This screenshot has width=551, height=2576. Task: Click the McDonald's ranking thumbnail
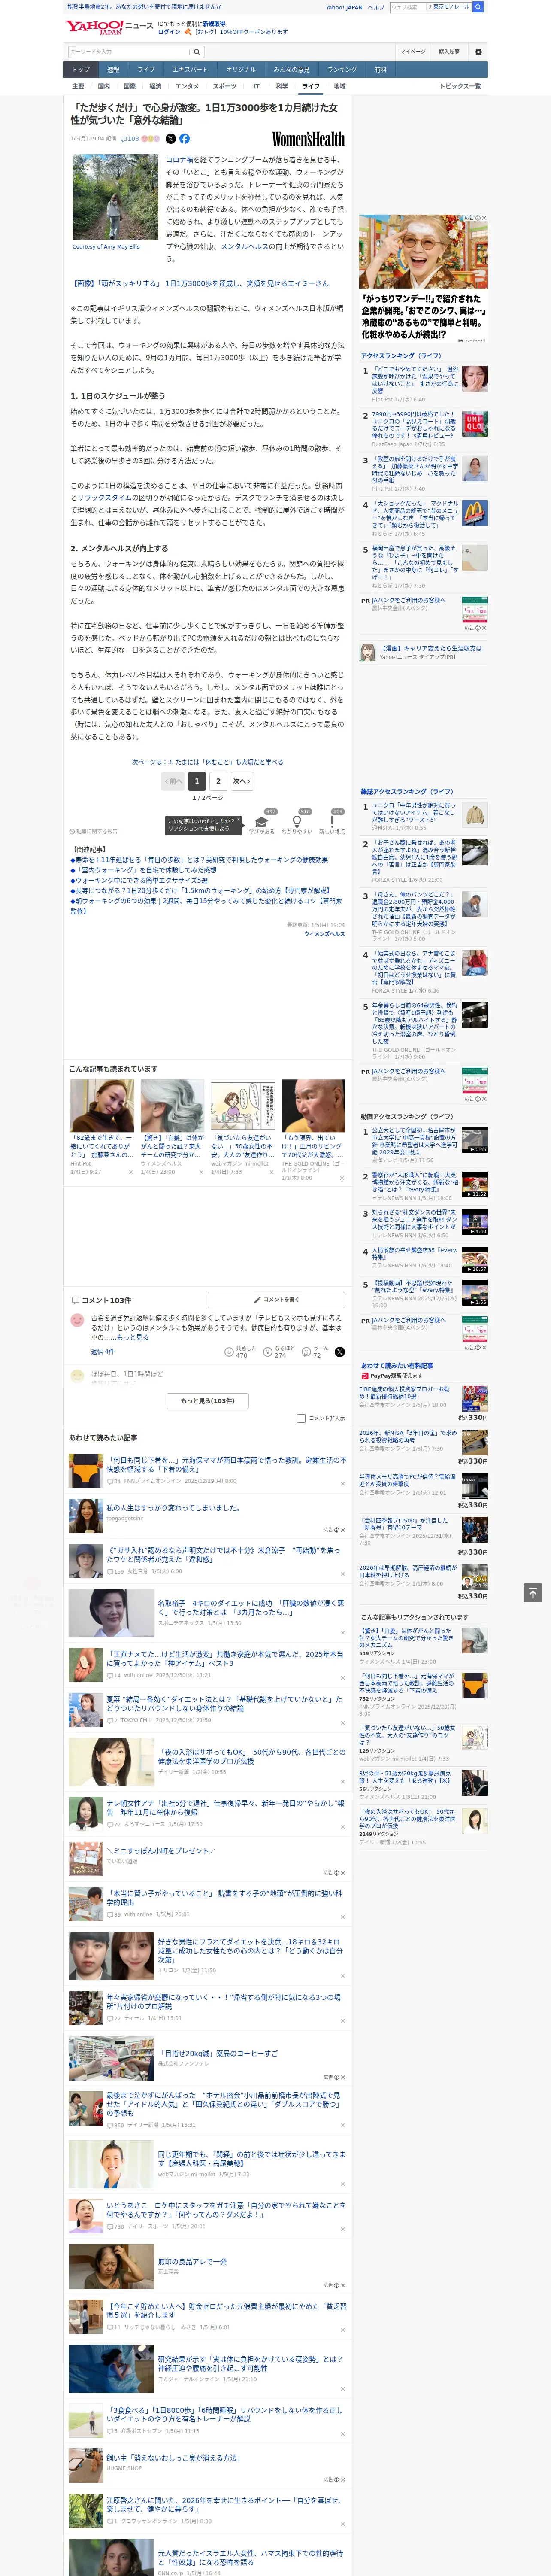click(475, 513)
